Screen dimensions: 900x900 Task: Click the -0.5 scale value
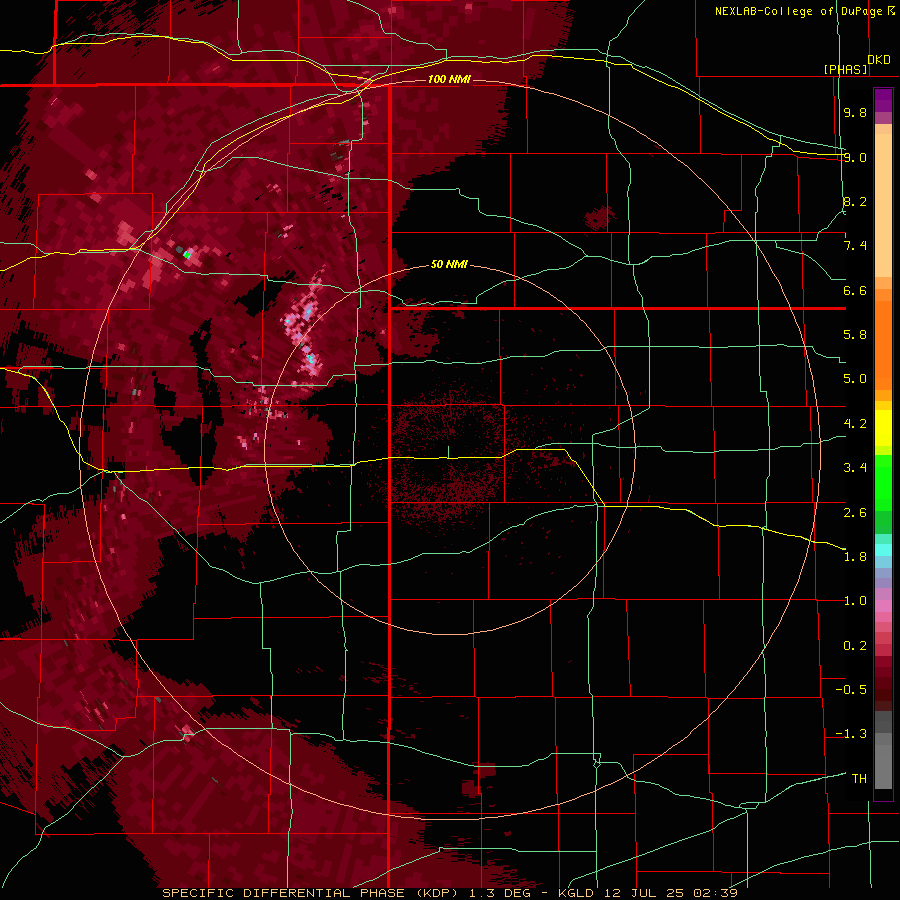(851, 690)
